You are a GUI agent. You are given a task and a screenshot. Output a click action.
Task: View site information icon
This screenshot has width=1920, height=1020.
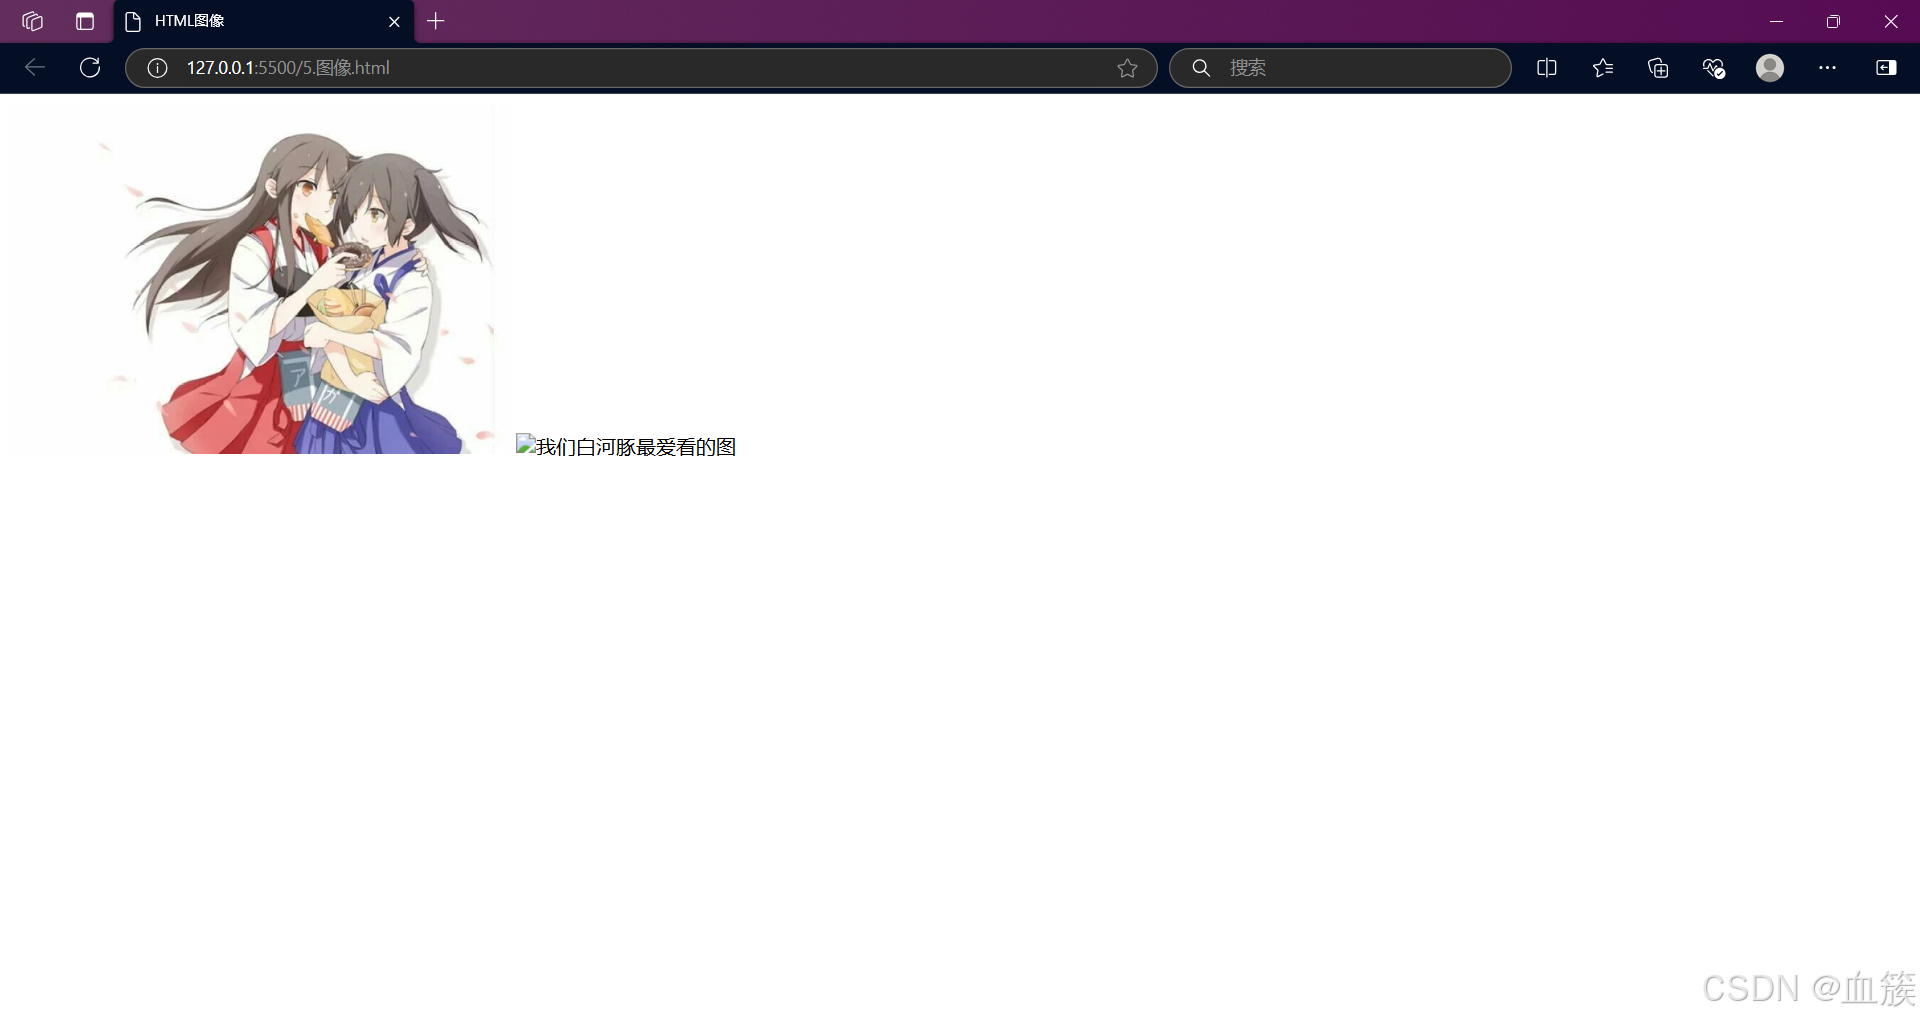coord(157,68)
